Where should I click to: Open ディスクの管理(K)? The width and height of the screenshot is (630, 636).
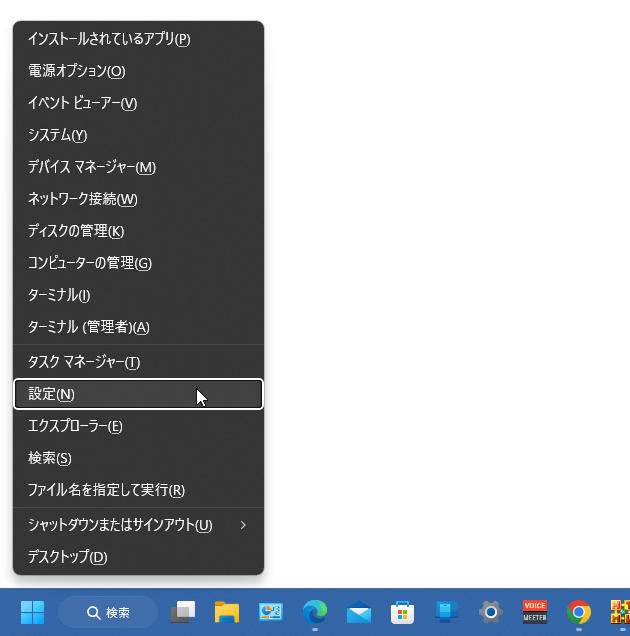[x=138, y=231]
